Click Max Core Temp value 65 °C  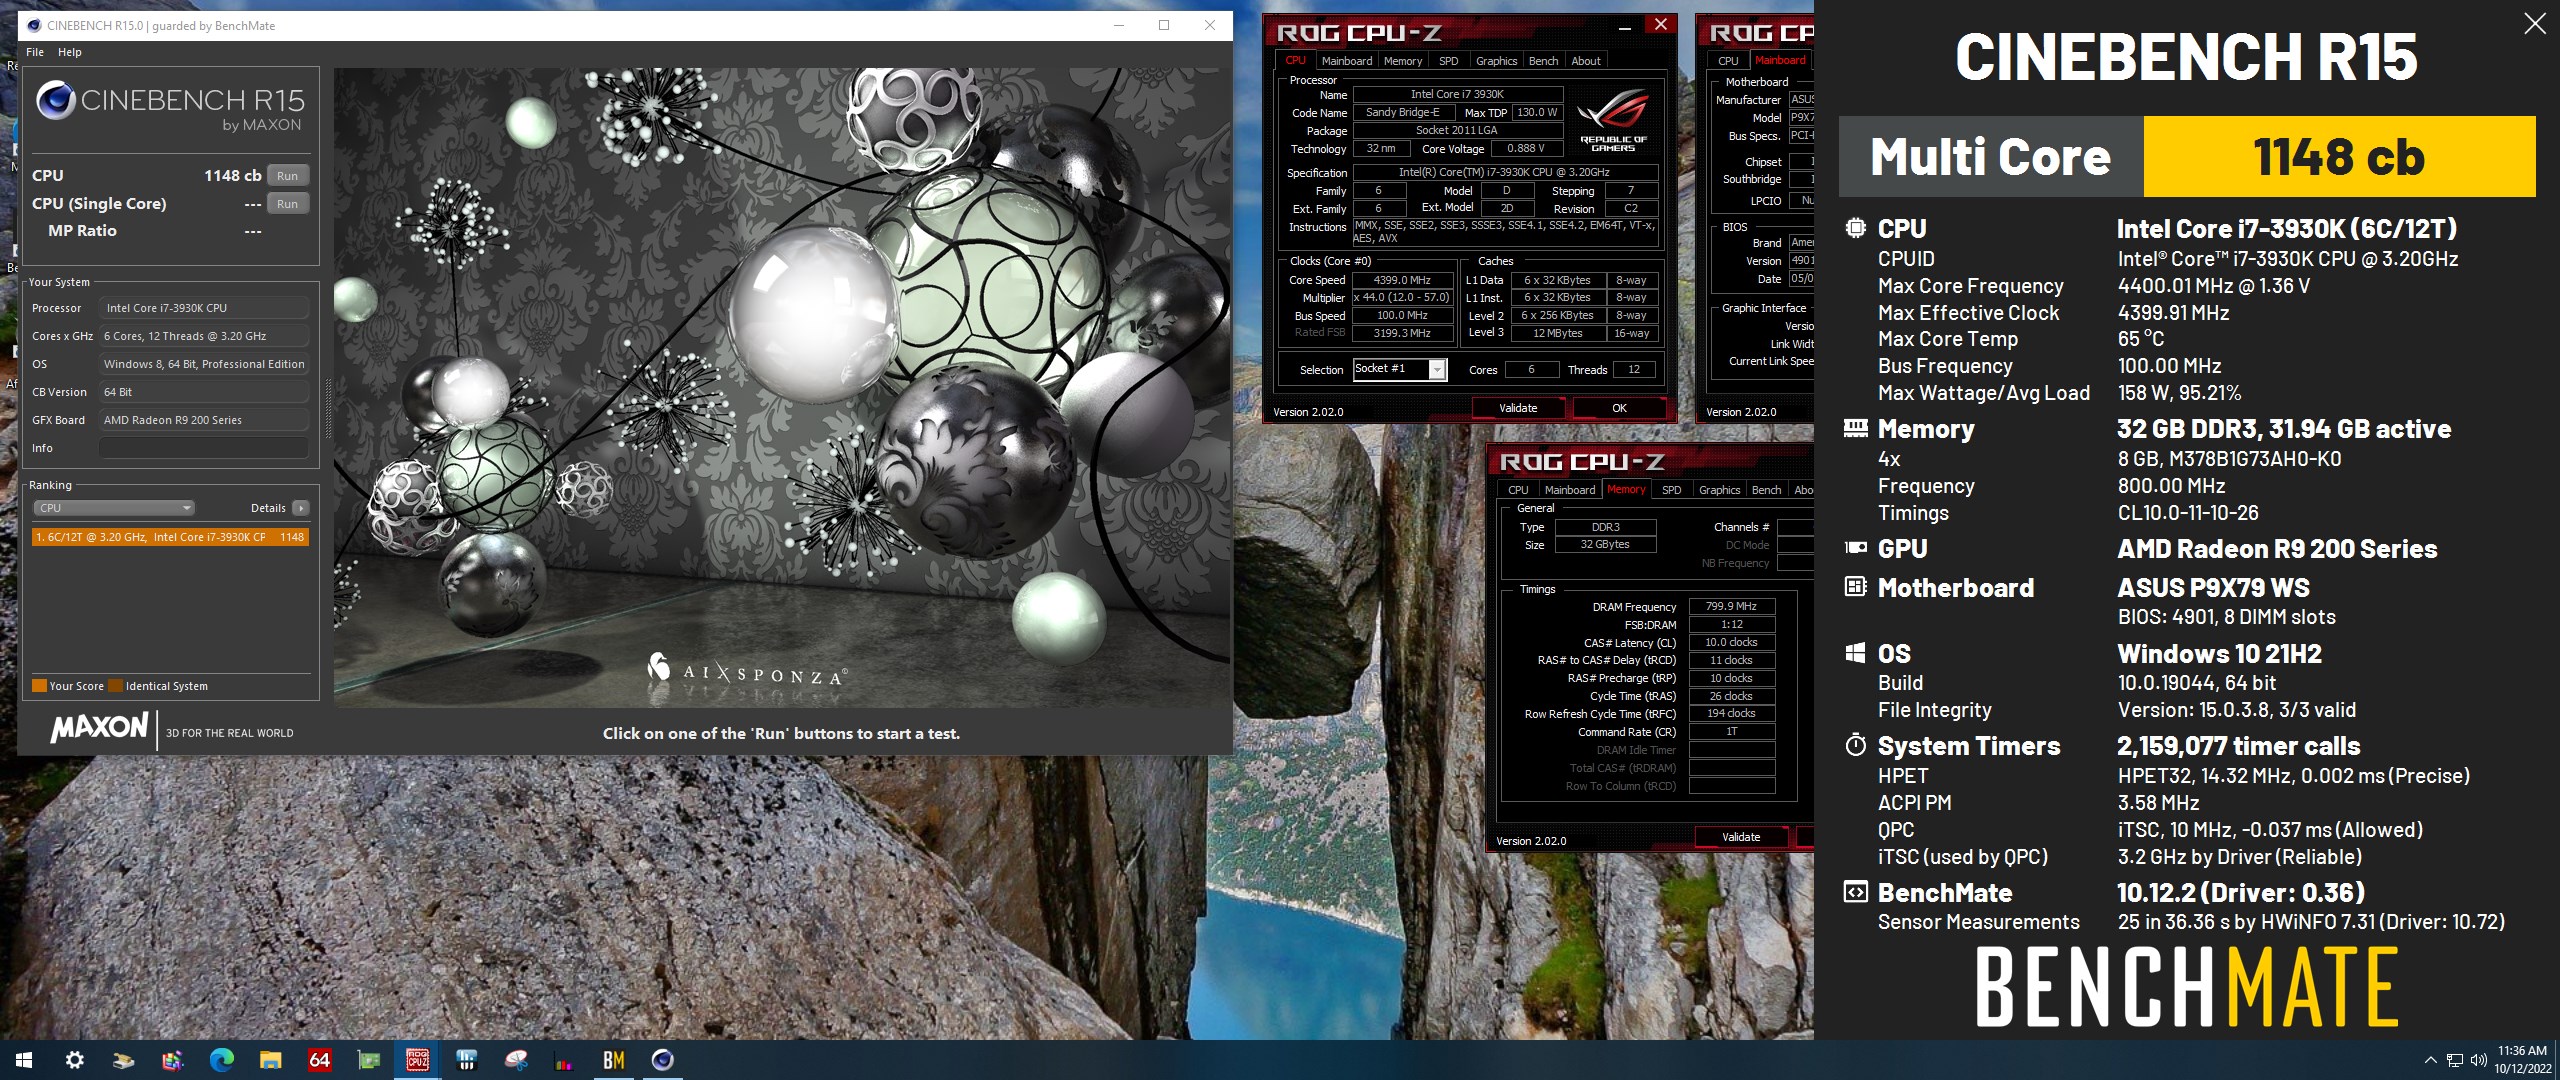coord(2141,339)
